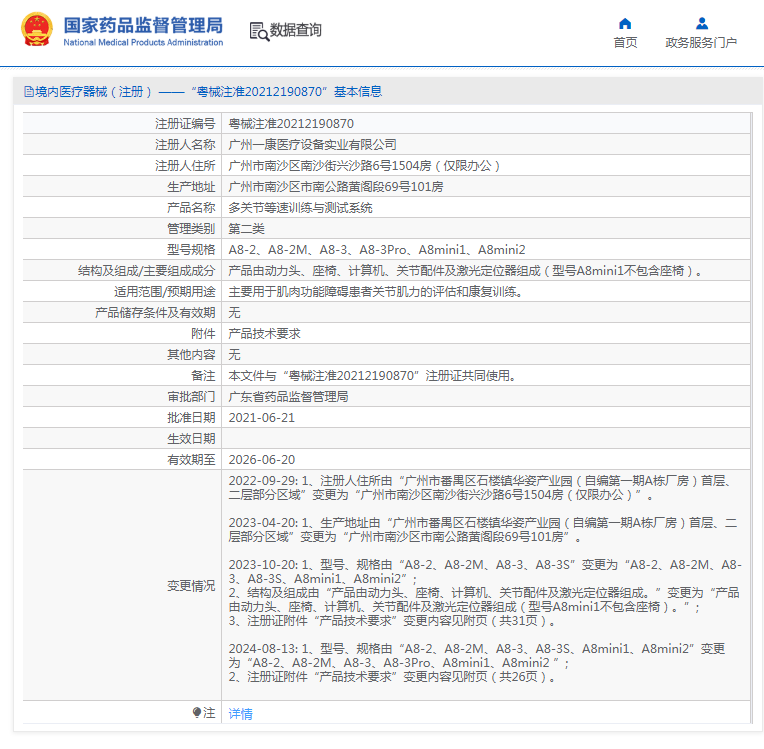Click the 2023-04-20 change record entry
764x749 pixels.
[483, 530]
